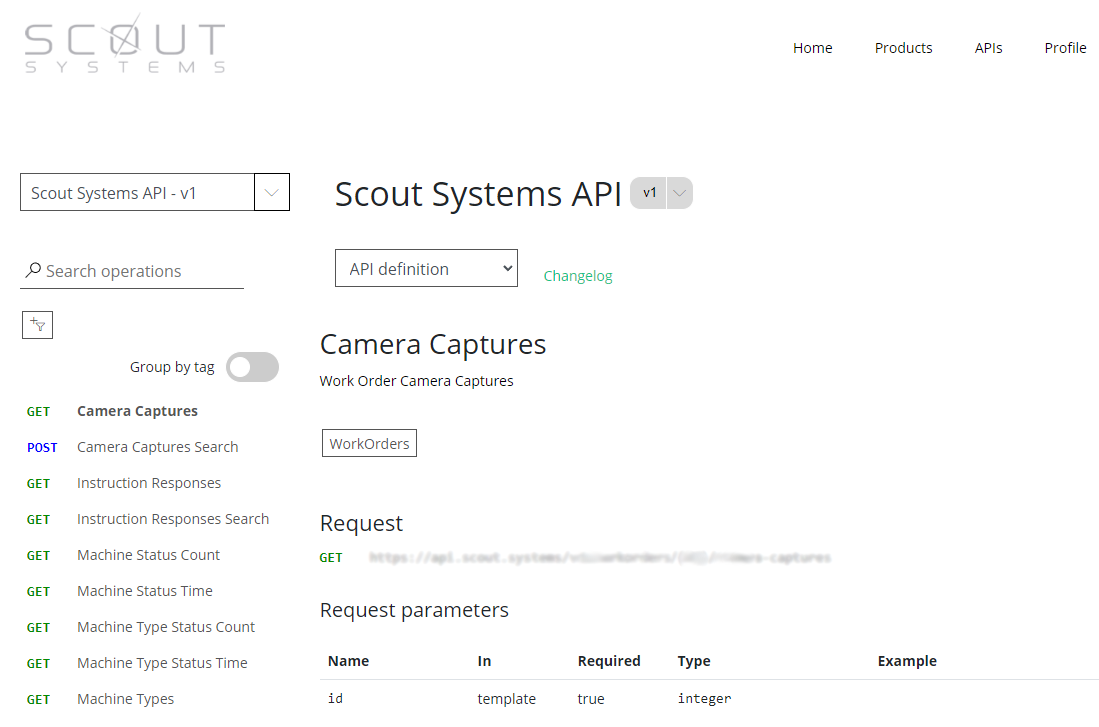Open the Machine Type Status Time operation
The width and height of the screenshot is (1099, 727).
click(162, 663)
